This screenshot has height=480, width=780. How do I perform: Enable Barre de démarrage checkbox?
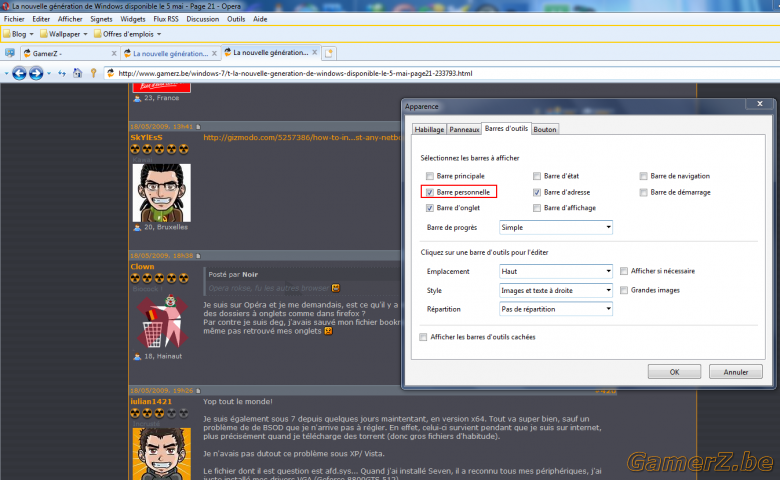[643, 192]
